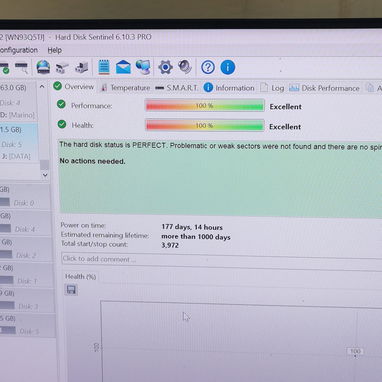382x382 pixels.
Task: Switch to the Overview tab
Action: pos(74,87)
